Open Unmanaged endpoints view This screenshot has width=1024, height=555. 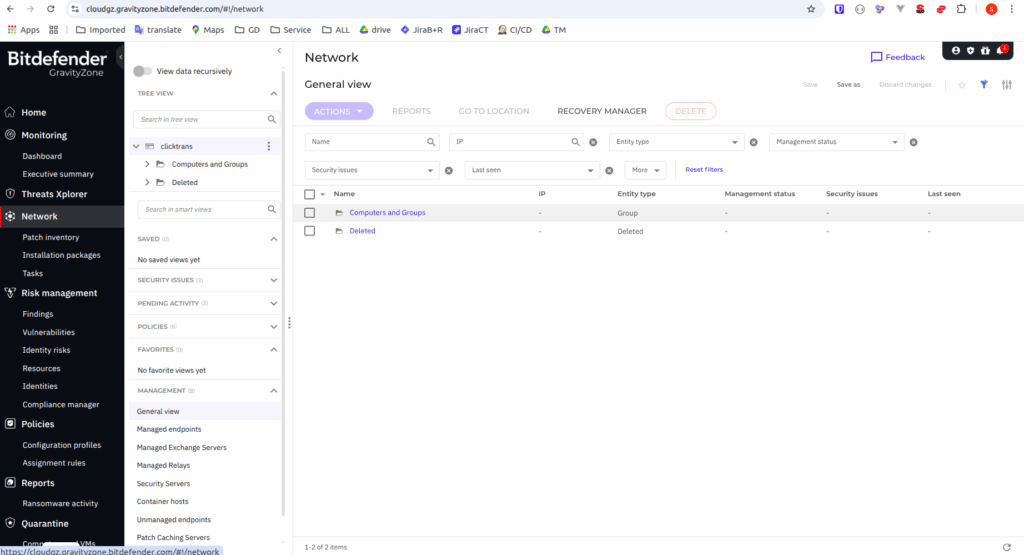click(x=174, y=520)
